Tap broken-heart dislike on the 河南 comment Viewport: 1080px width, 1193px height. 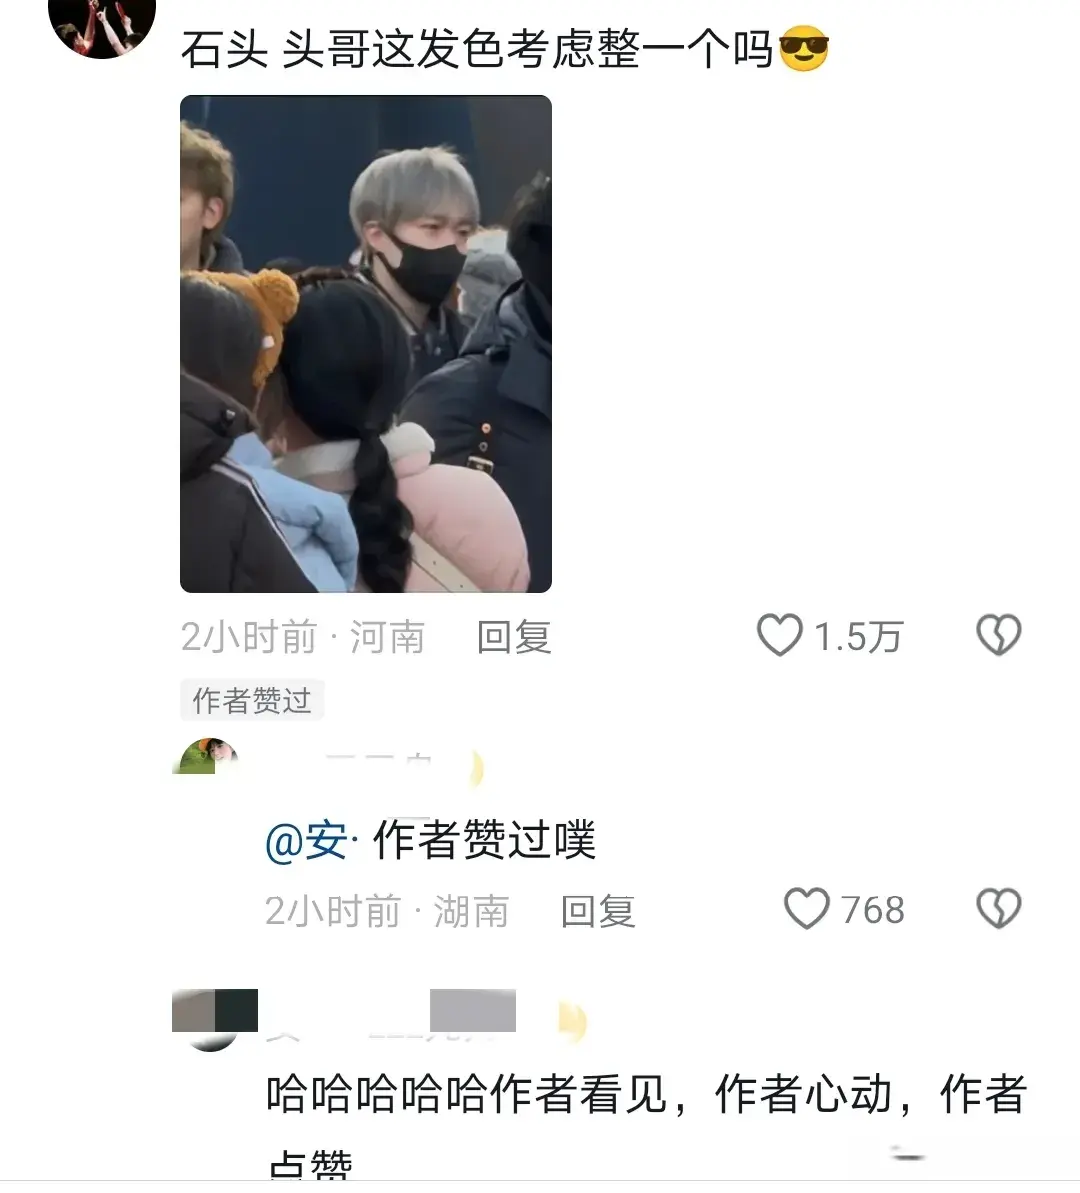tap(999, 635)
